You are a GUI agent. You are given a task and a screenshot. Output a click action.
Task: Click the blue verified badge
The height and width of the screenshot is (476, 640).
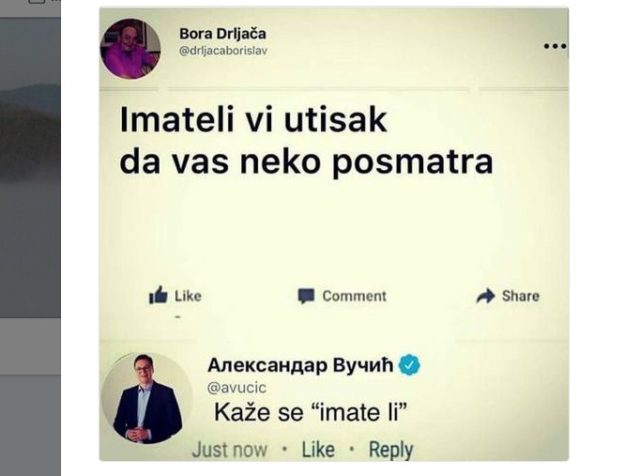(x=409, y=365)
